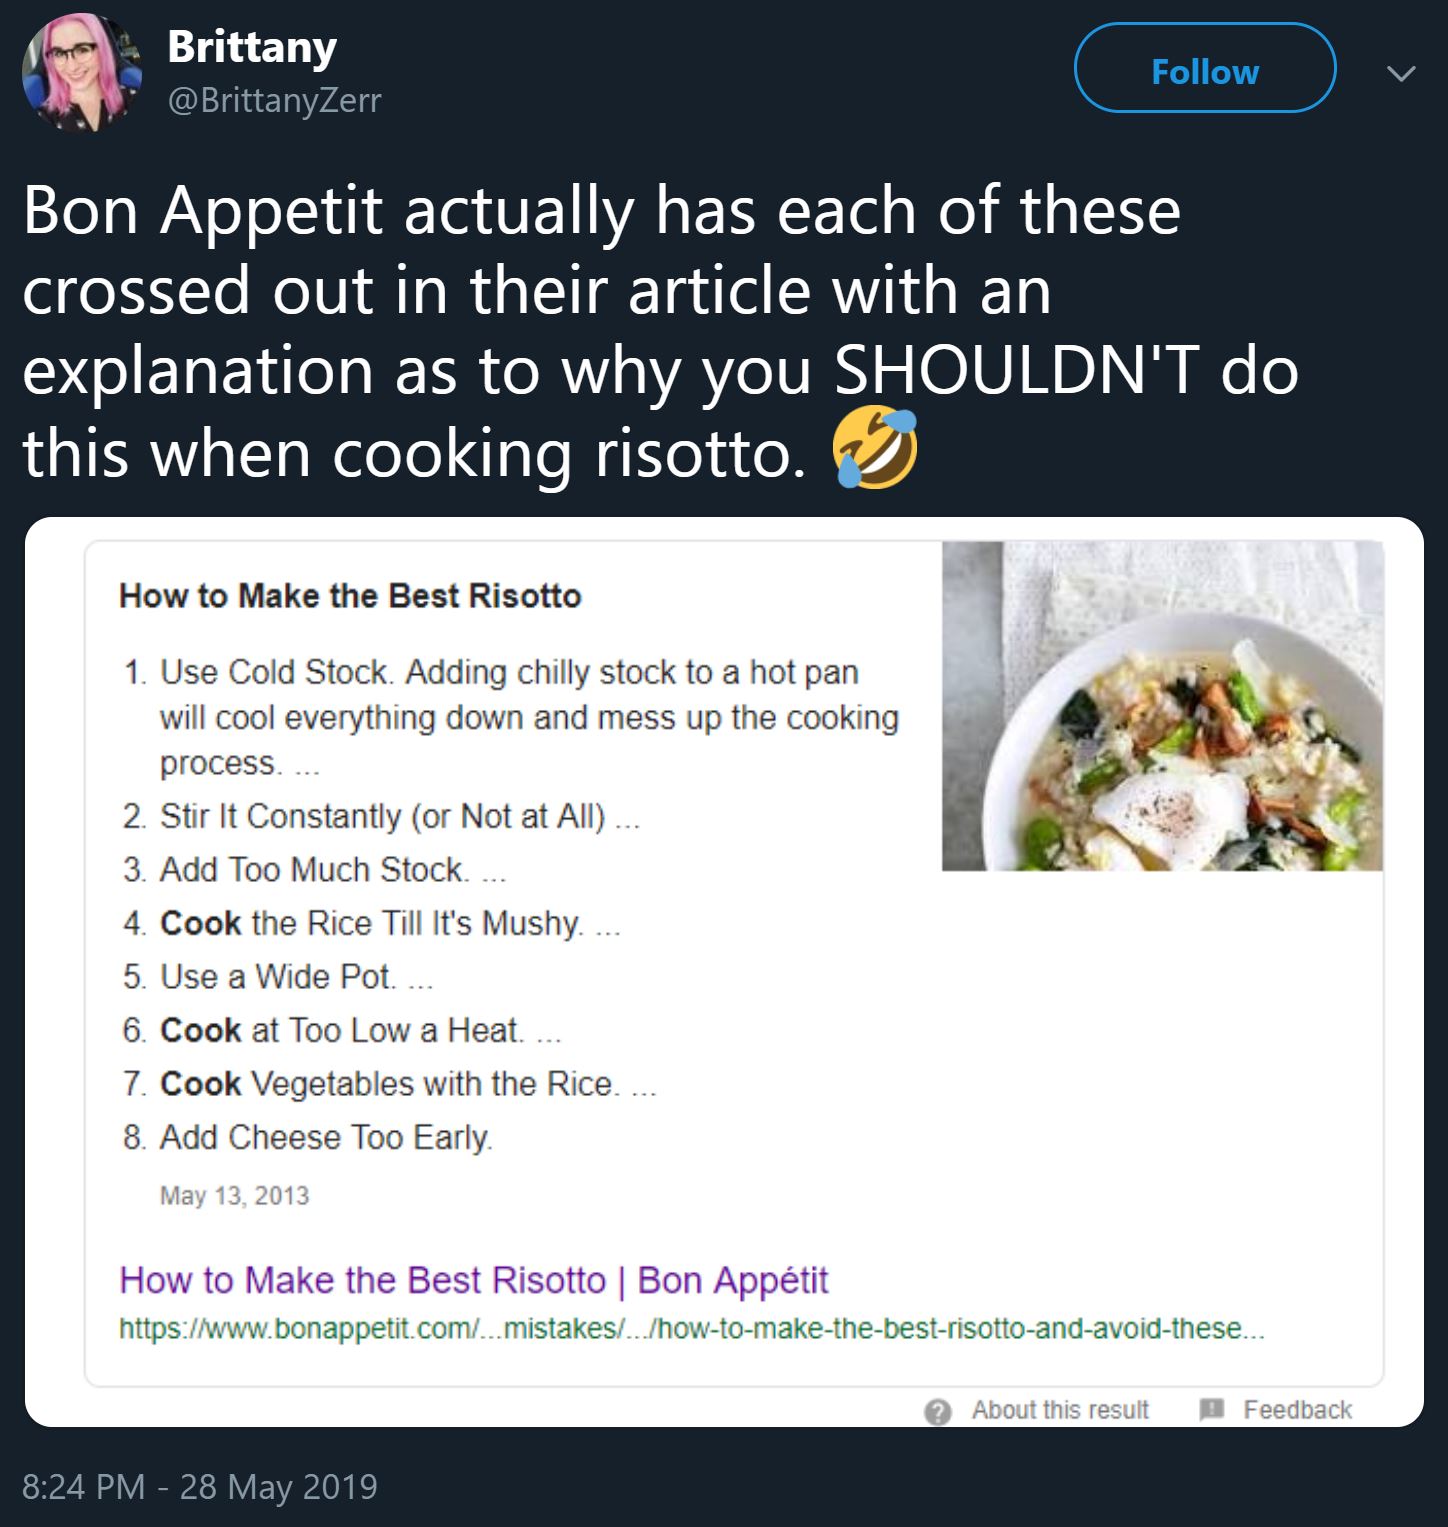Open the risotto bowl photo thumbnail
Viewport: 1448px width, 1527px height.
(1162, 706)
